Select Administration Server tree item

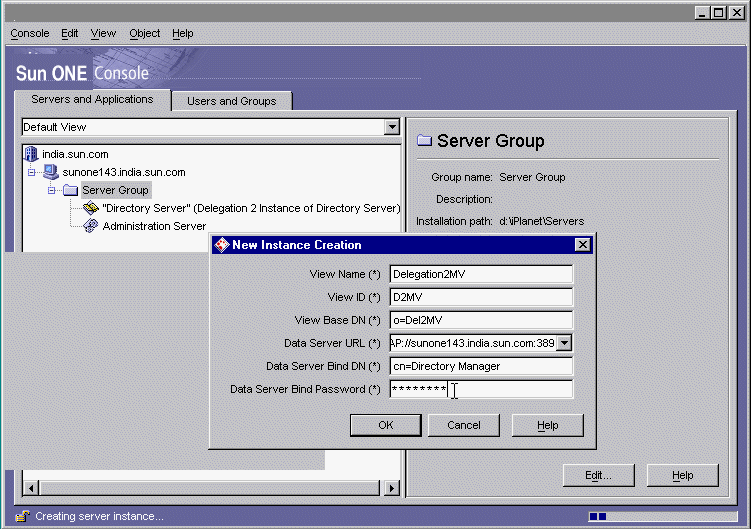[154, 226]
